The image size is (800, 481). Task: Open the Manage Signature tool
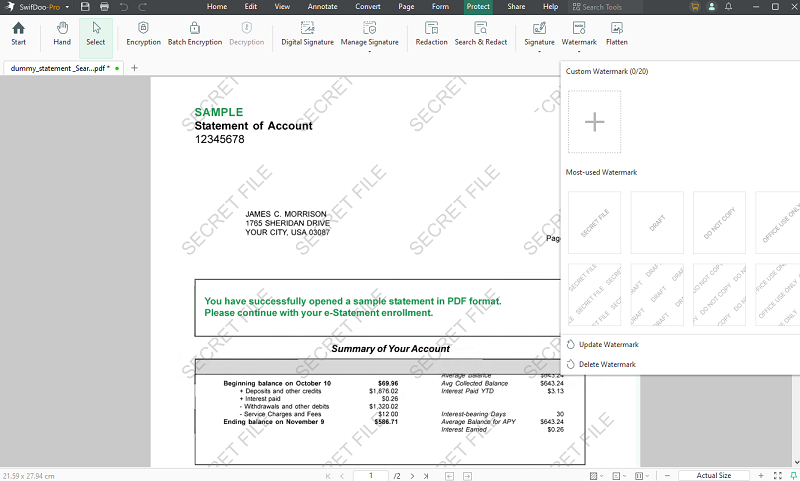point(369,34)
